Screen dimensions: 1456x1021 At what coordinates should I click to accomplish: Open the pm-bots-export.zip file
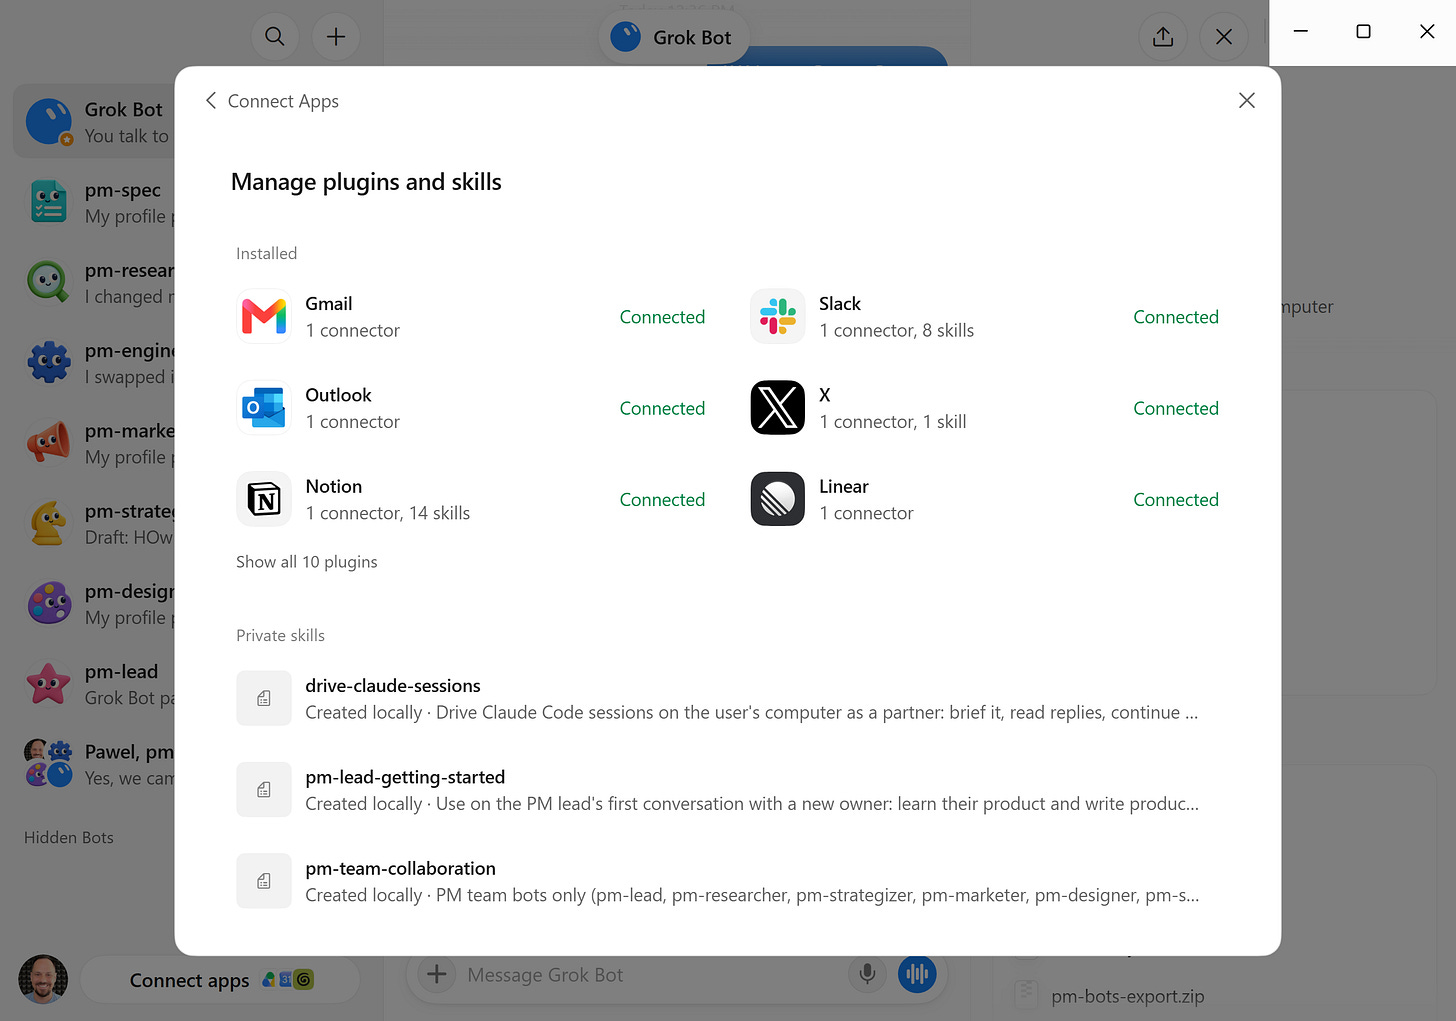[1127, 996]
